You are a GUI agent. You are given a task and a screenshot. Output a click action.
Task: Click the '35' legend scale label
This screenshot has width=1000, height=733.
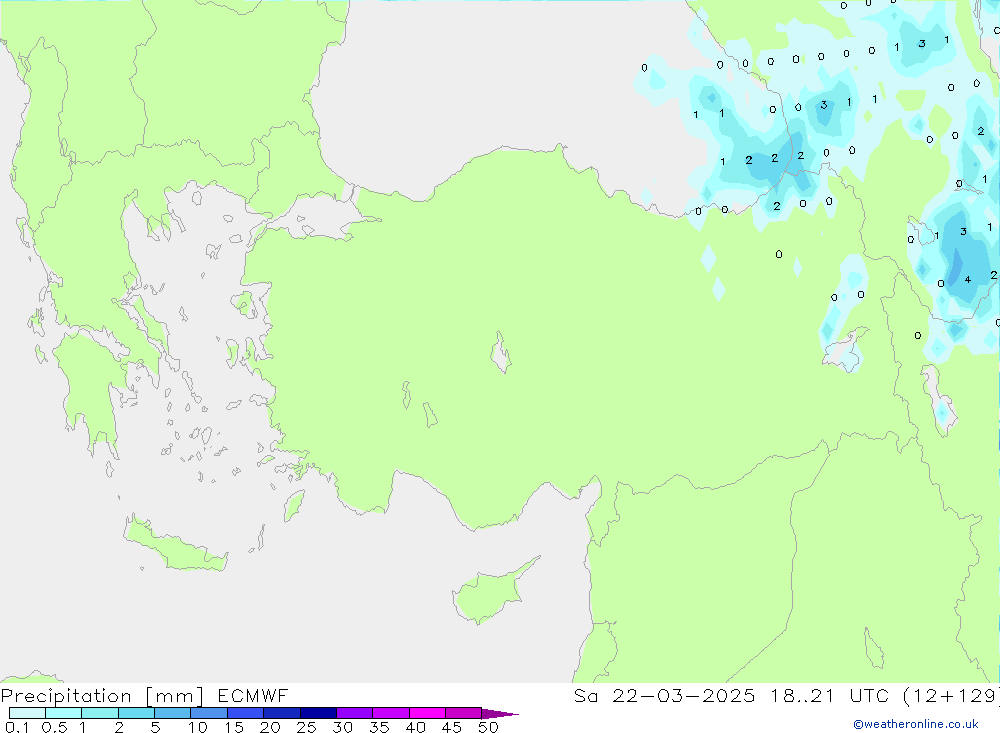(379, 727)
